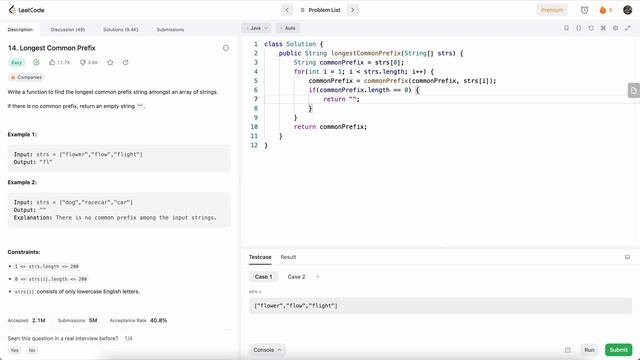Open the timer alarm clock icon
The height and width of the screenshot is (360, 640).
[x=584, y=10]
